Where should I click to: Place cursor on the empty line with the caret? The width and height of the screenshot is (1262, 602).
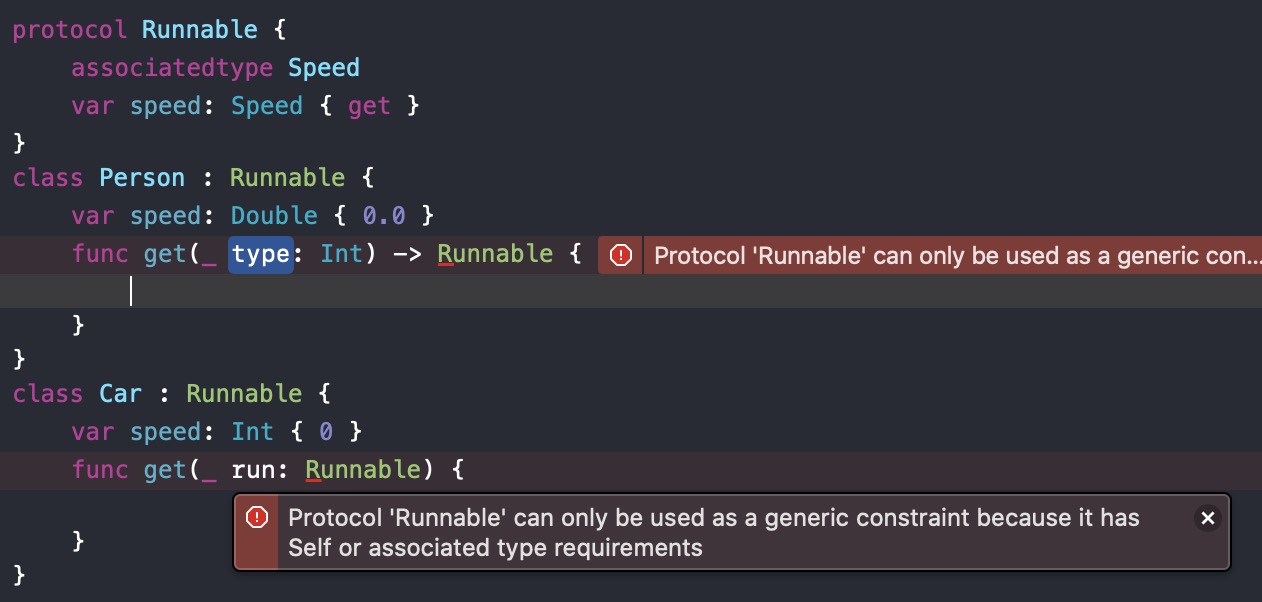click(631, 291)
